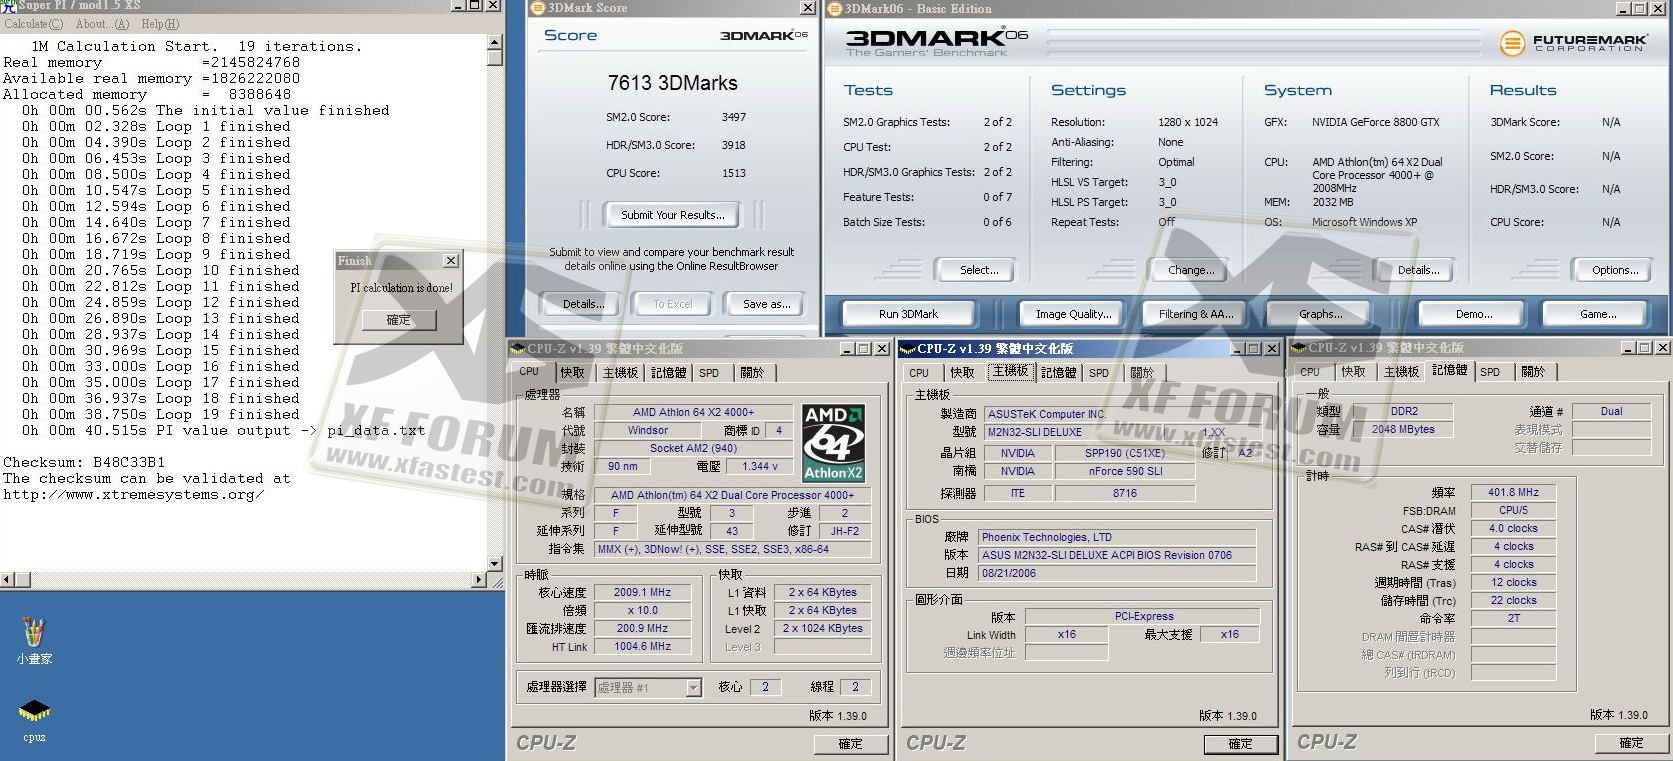
Task: Open About tab in the memory CPU-Z window
Action: pos(1533,372)
